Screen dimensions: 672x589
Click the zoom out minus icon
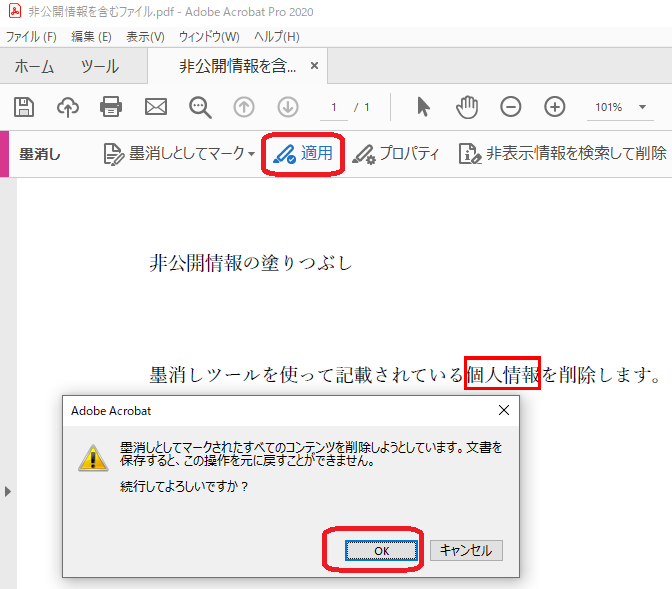click(511, 107)
